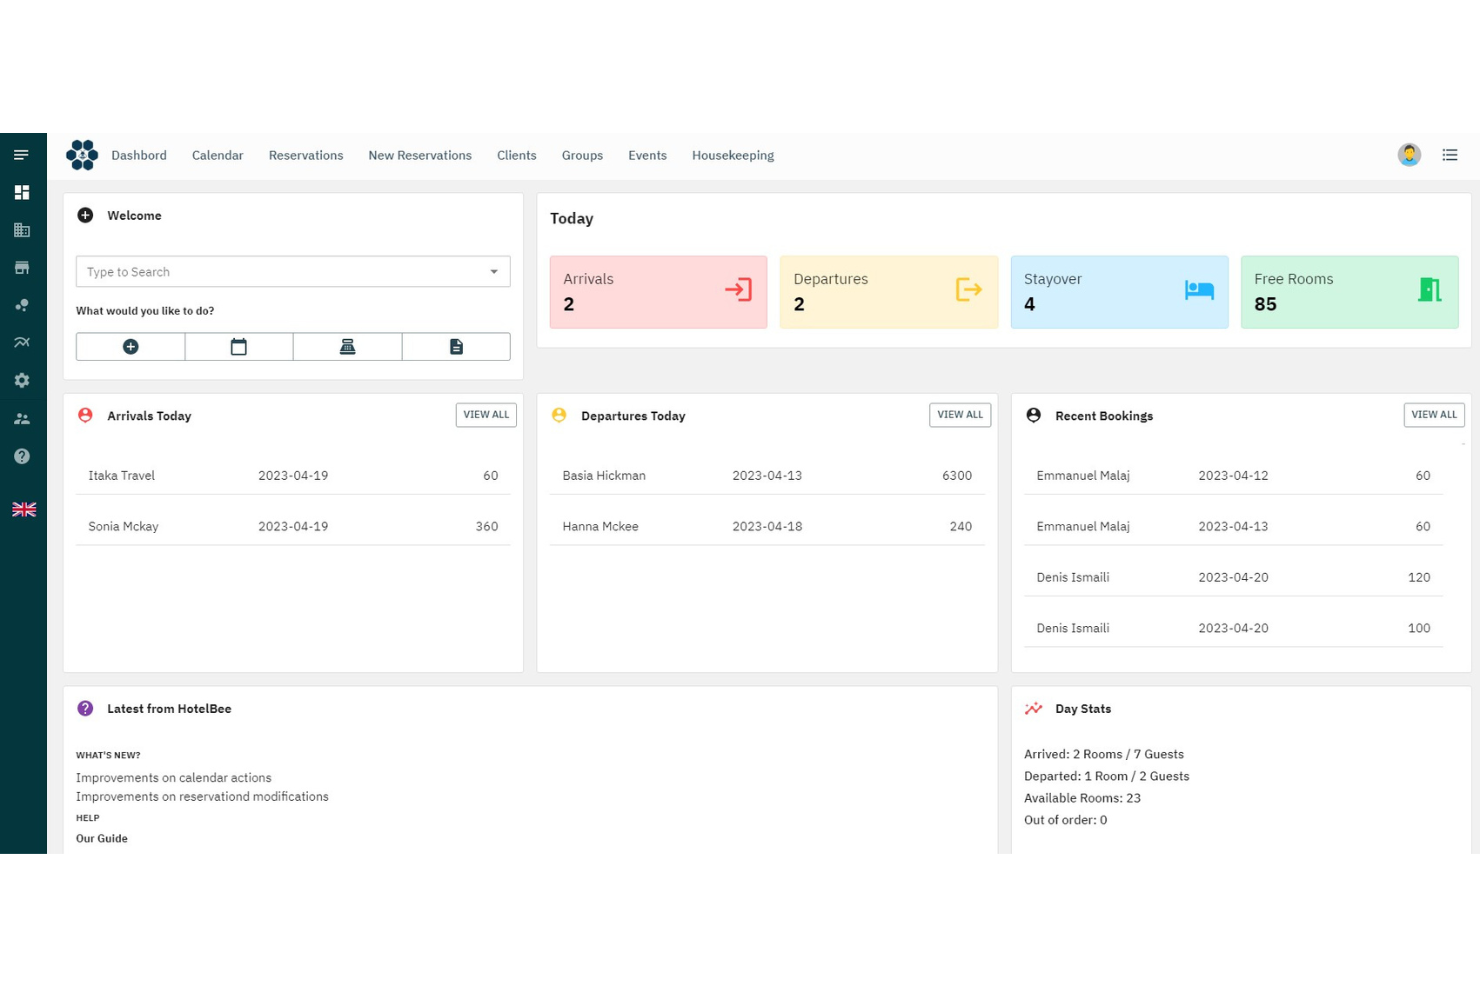Open the settings gear in sidebar
1480x987 pixels.
(21, 380)
